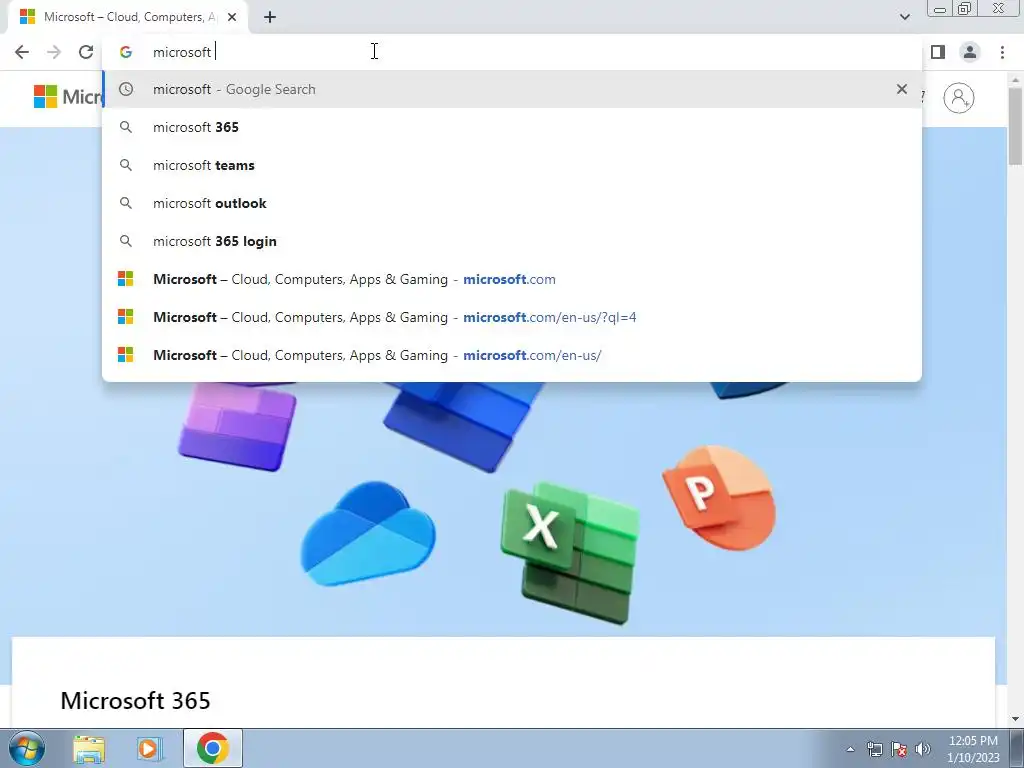The width and height of the screenshot is (1024, 768).
Task: Open the Chrome three-dot menu
Action: pyautogui.click(x=1002, y=52)
